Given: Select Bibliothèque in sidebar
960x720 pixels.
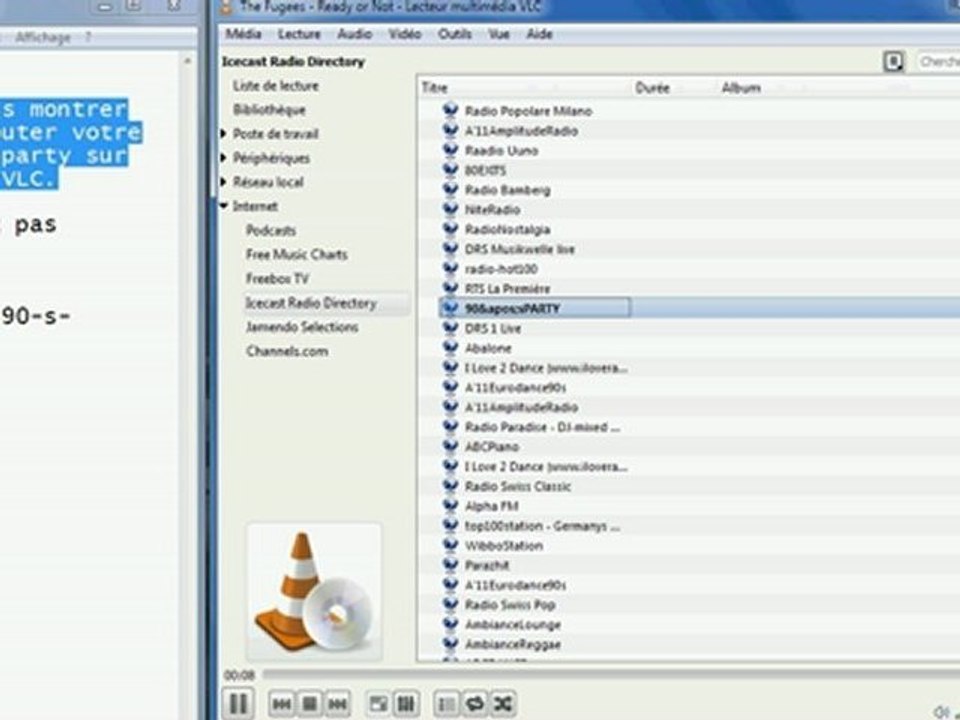Looking at the screenshot, I should (x=269, y=110).
